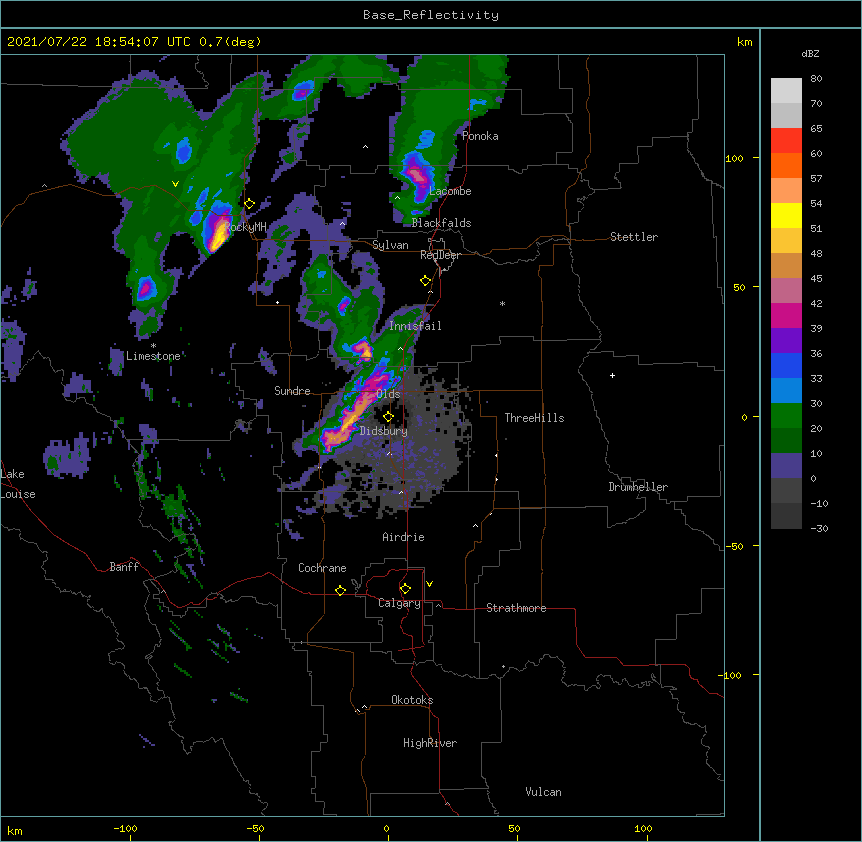Select the light gray 70-80 dBZ legend swatch
The image size is (862, 842).
pyautogui.click(x=786, y=91)
